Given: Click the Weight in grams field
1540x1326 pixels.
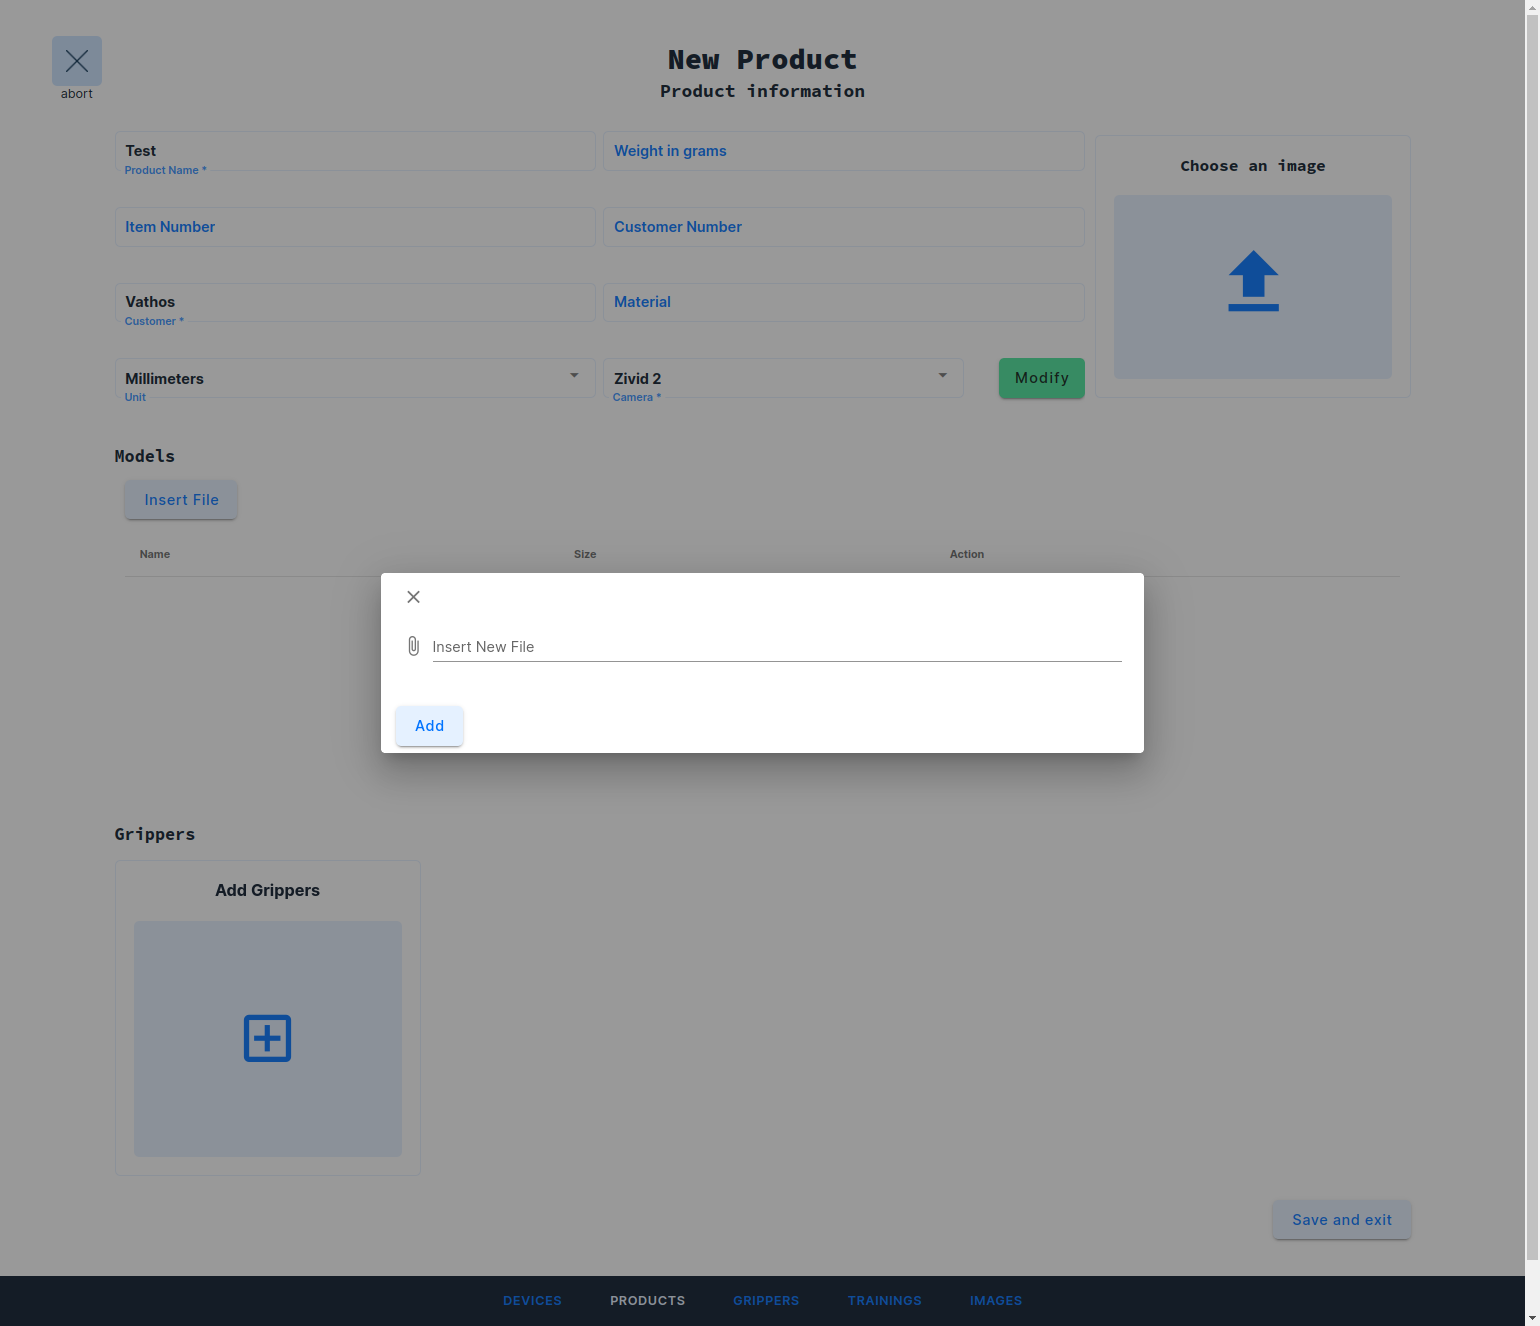Looking at the screenshot, I should [843, 151].
